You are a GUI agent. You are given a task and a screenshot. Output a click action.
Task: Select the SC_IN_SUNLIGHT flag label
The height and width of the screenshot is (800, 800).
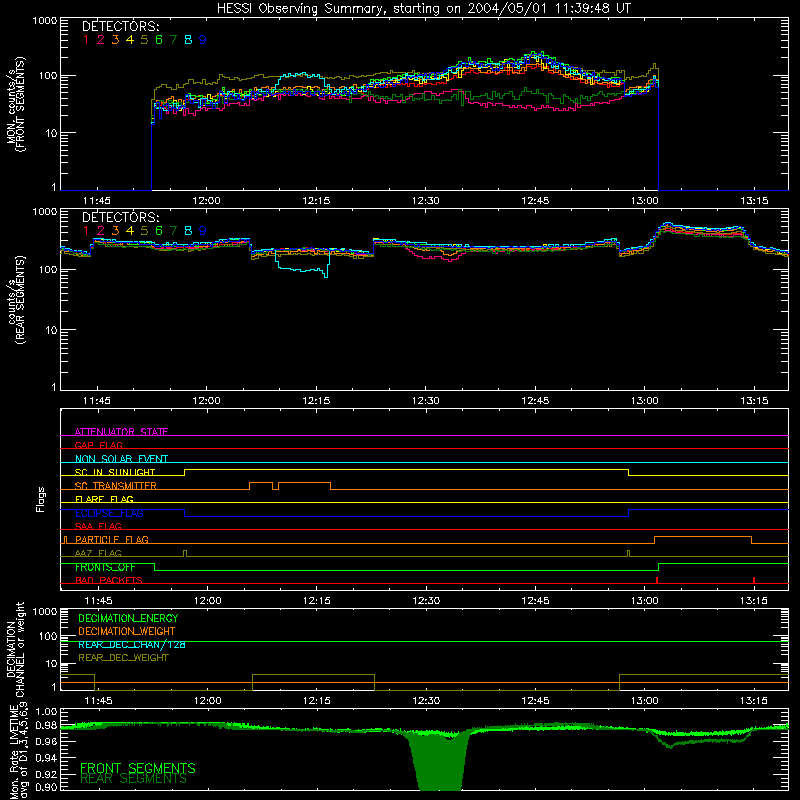tap(115, 472)
